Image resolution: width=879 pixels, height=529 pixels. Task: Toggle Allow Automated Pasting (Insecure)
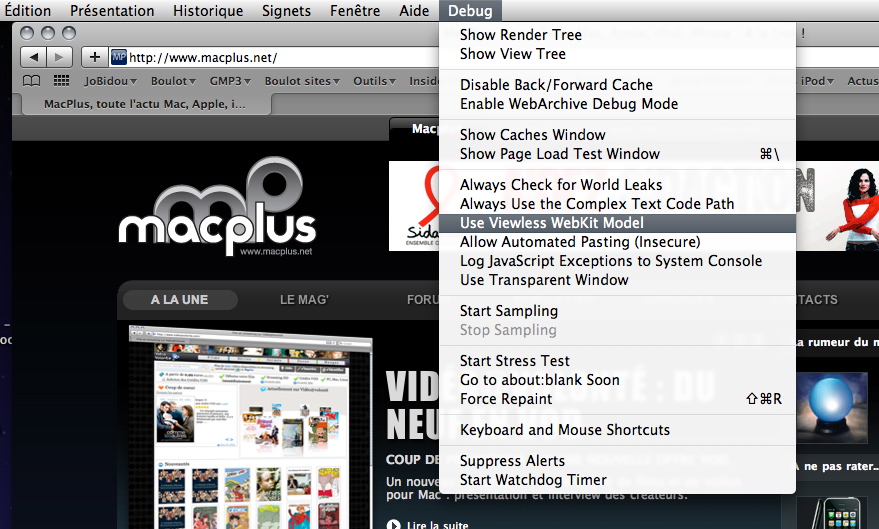tap(617, 242)
